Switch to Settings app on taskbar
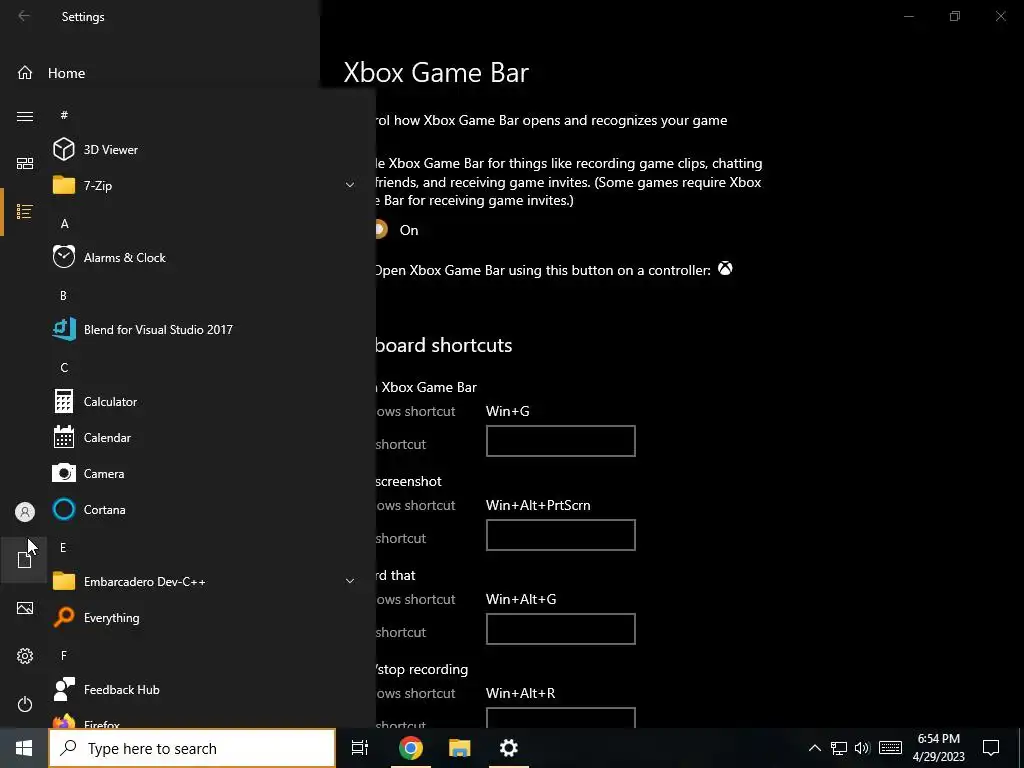 point(509,748)
